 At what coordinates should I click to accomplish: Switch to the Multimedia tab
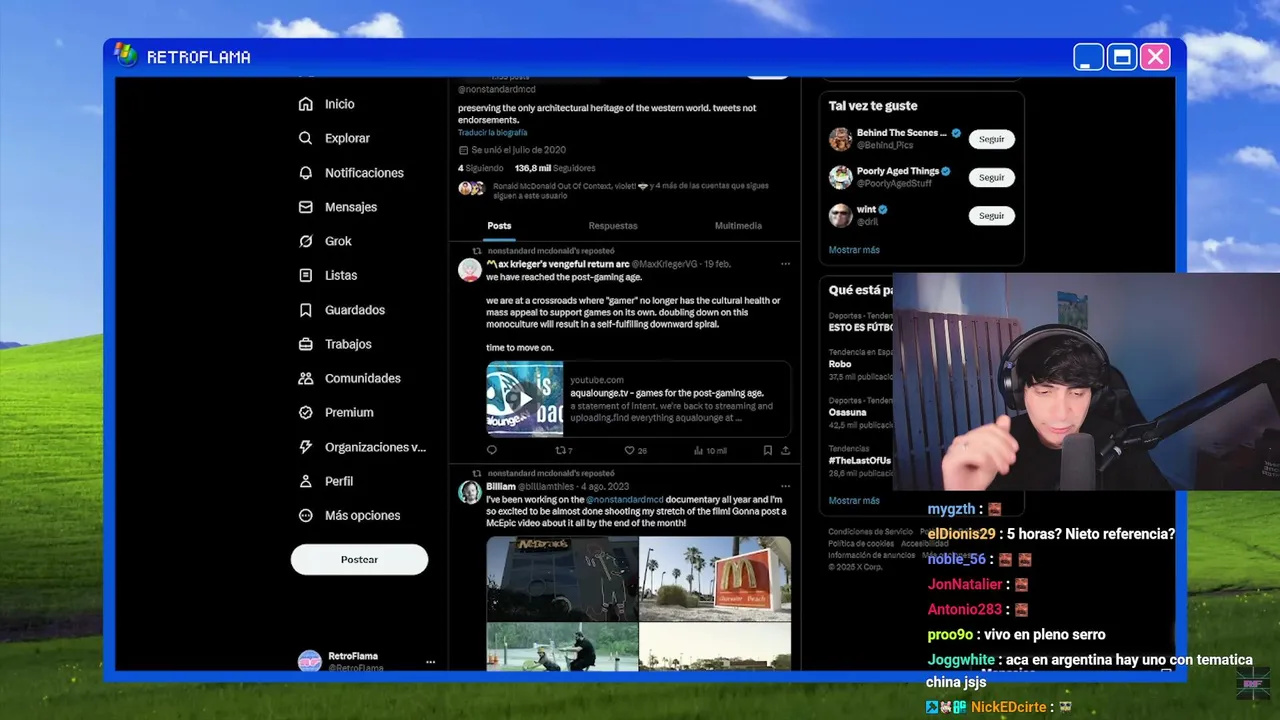tap(738, 226)
